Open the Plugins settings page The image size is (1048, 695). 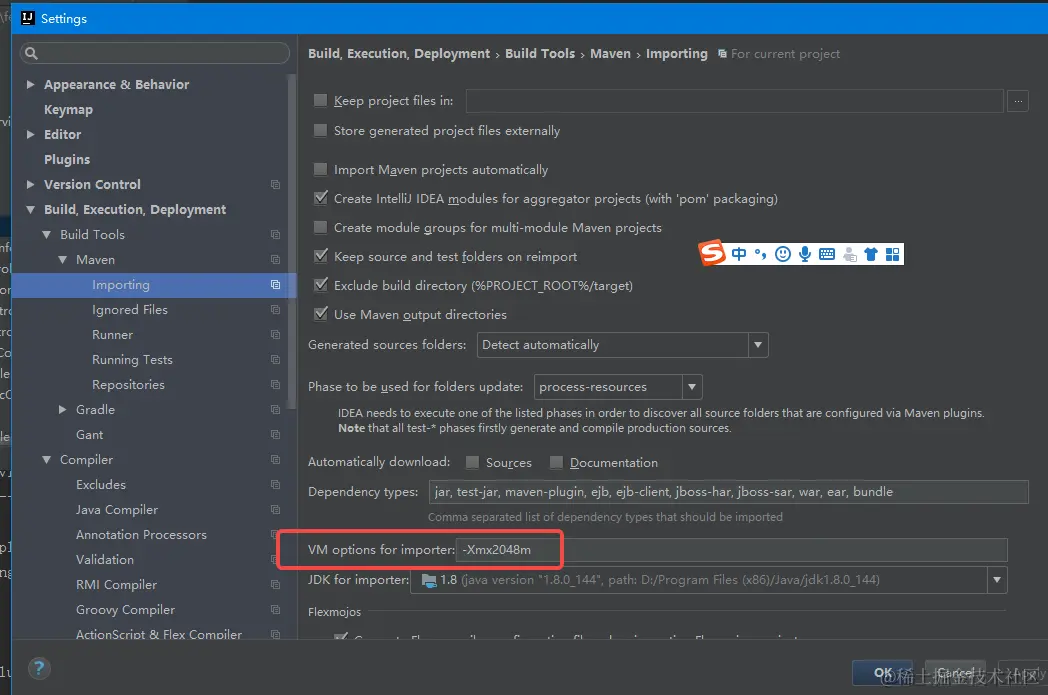coord(67,160)
